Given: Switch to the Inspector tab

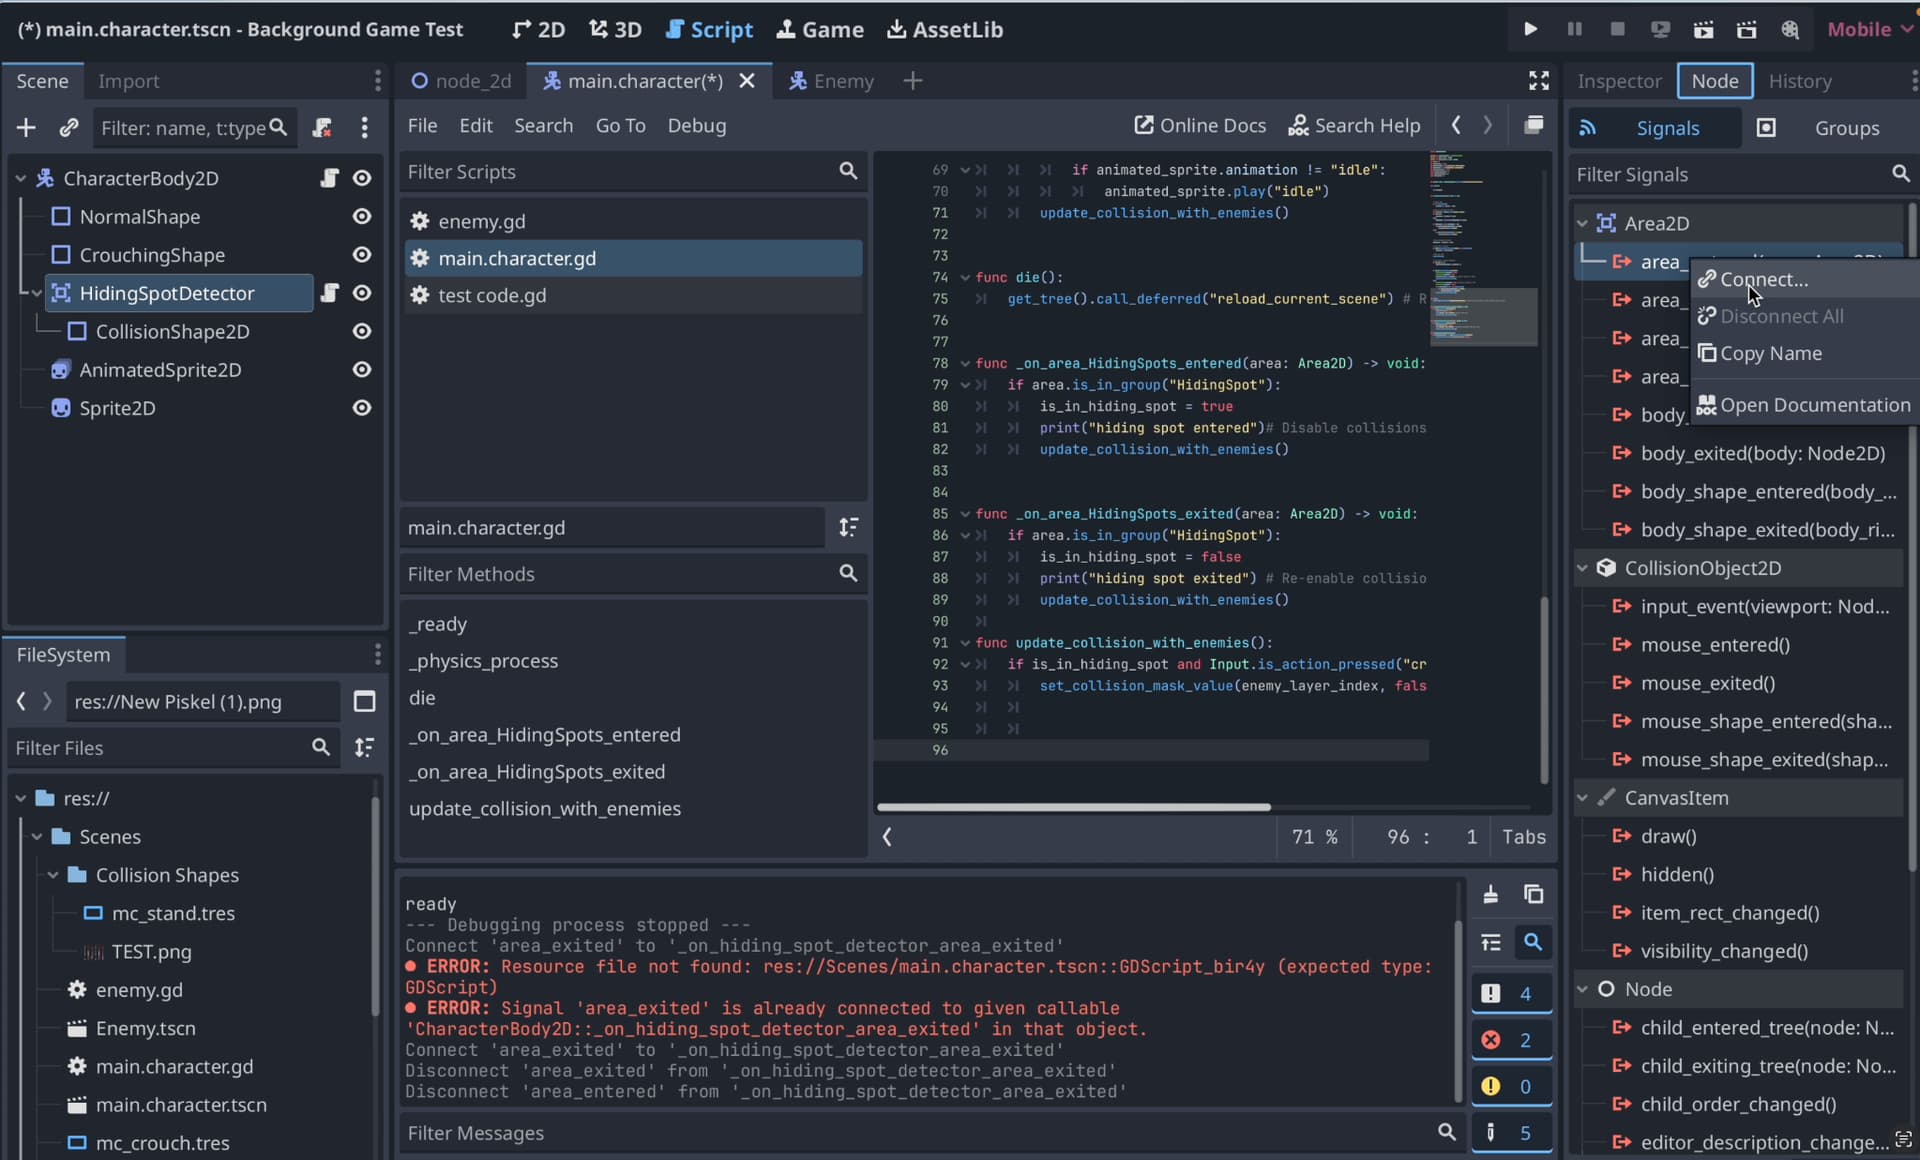Looking at the screenshot, I should pyautogui.click(x=1618, y=81).
